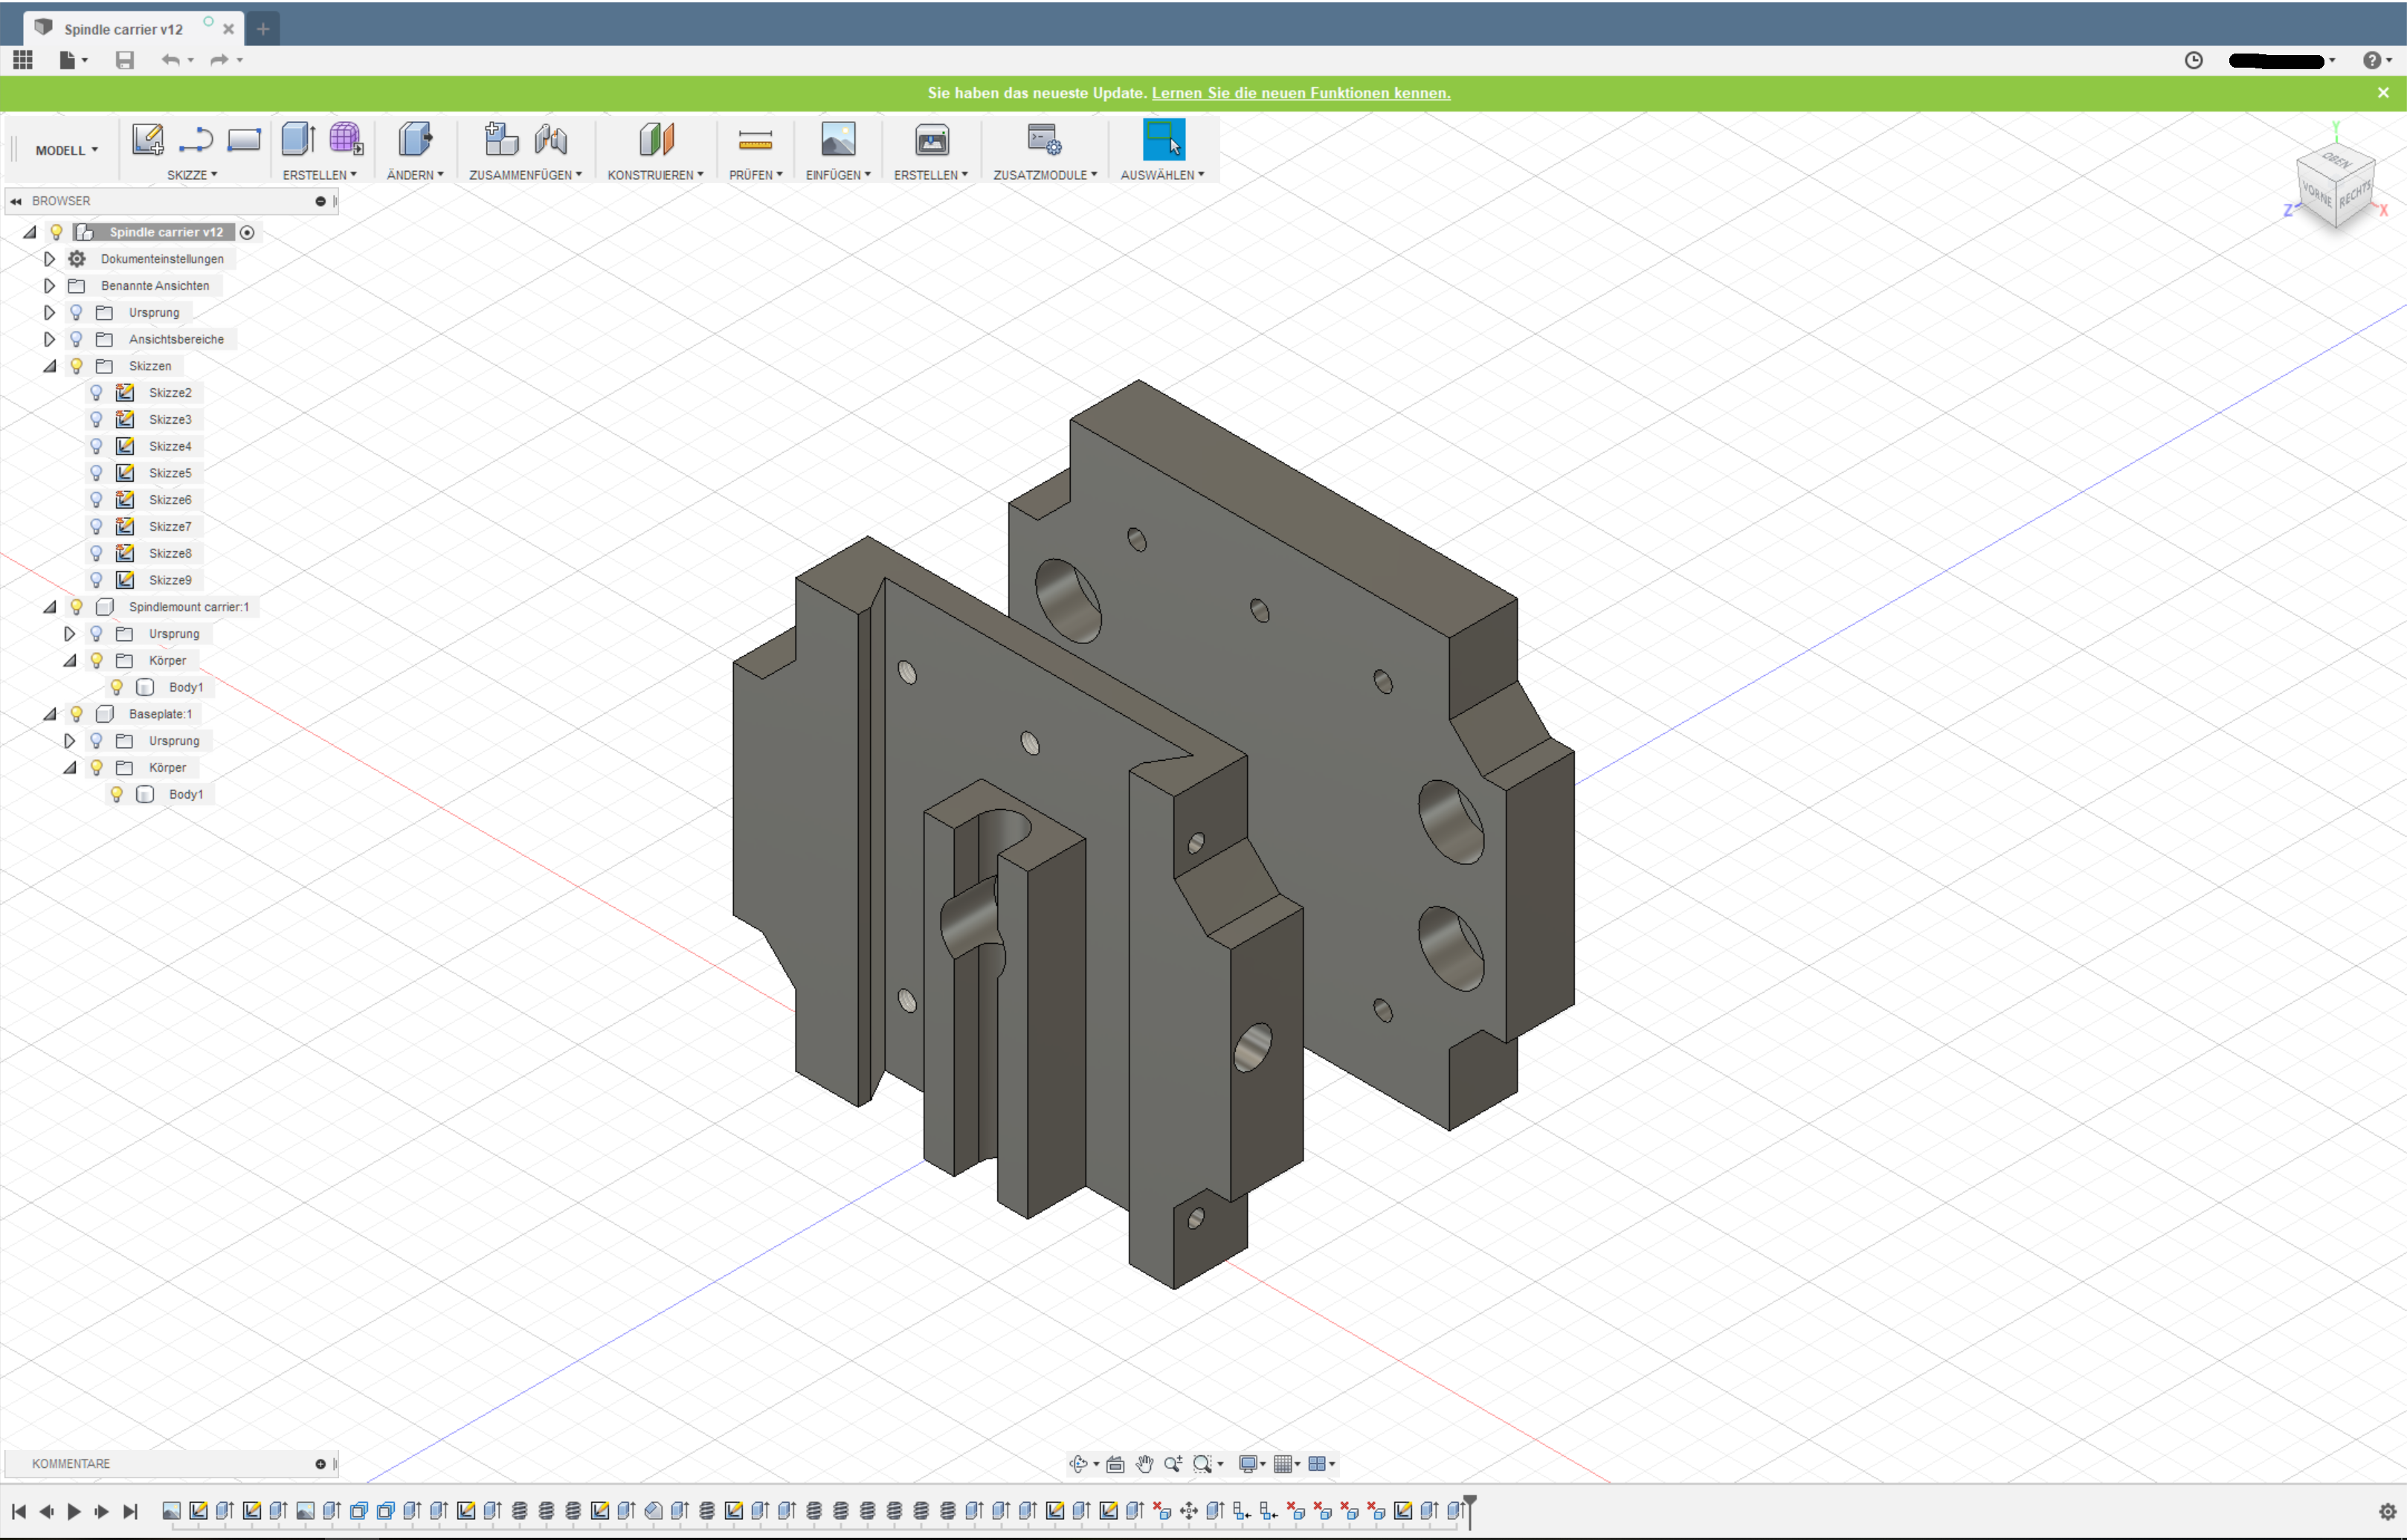Open the SKIZZE menu

(x=192, y=175)
